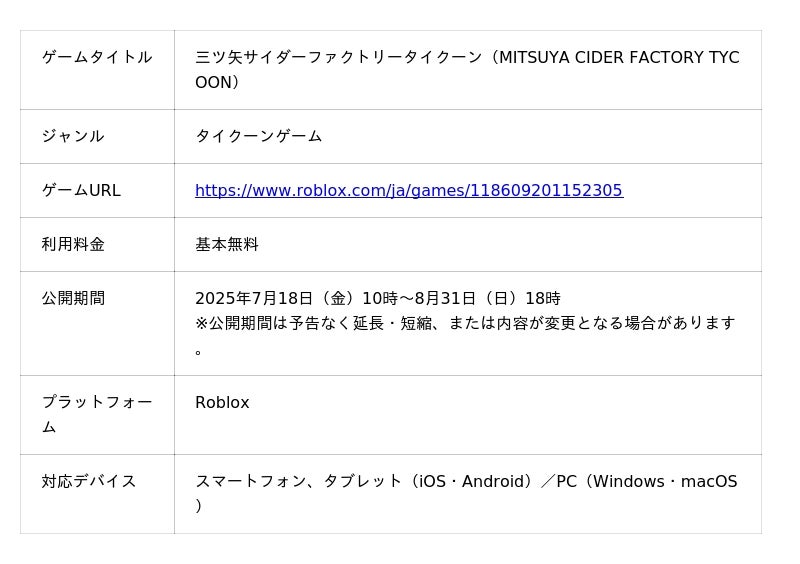Select the タイクーンゲーム genre value
Image resolution: width=800 pixels, height=564 pixels.
point(258,136)
